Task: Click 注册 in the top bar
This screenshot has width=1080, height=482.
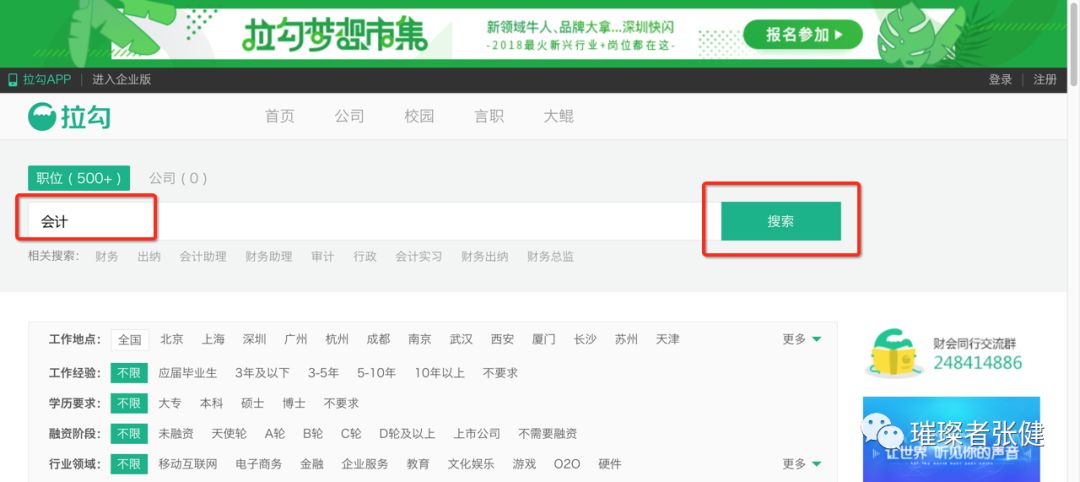Action: 1045,79
